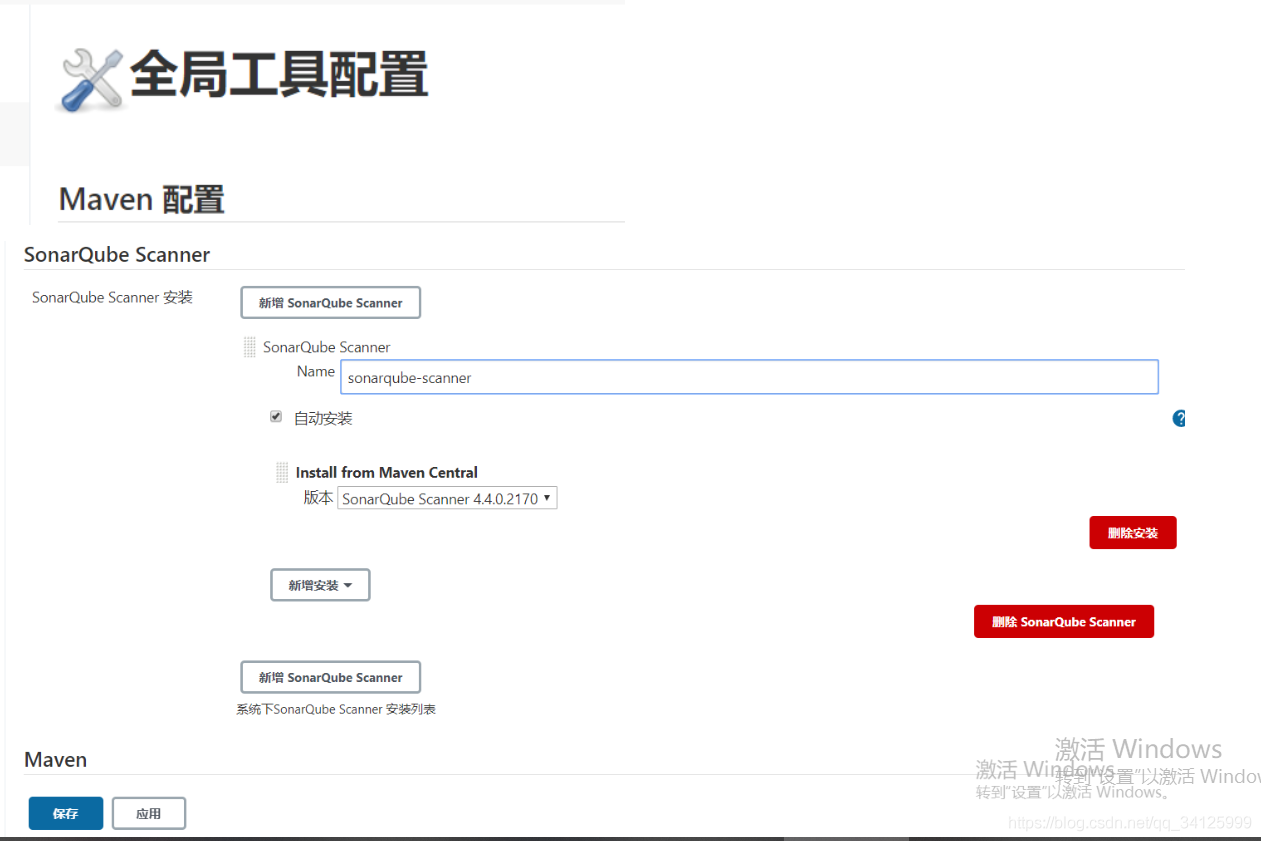Click the Install from Maven Central text

coord(387,472)
